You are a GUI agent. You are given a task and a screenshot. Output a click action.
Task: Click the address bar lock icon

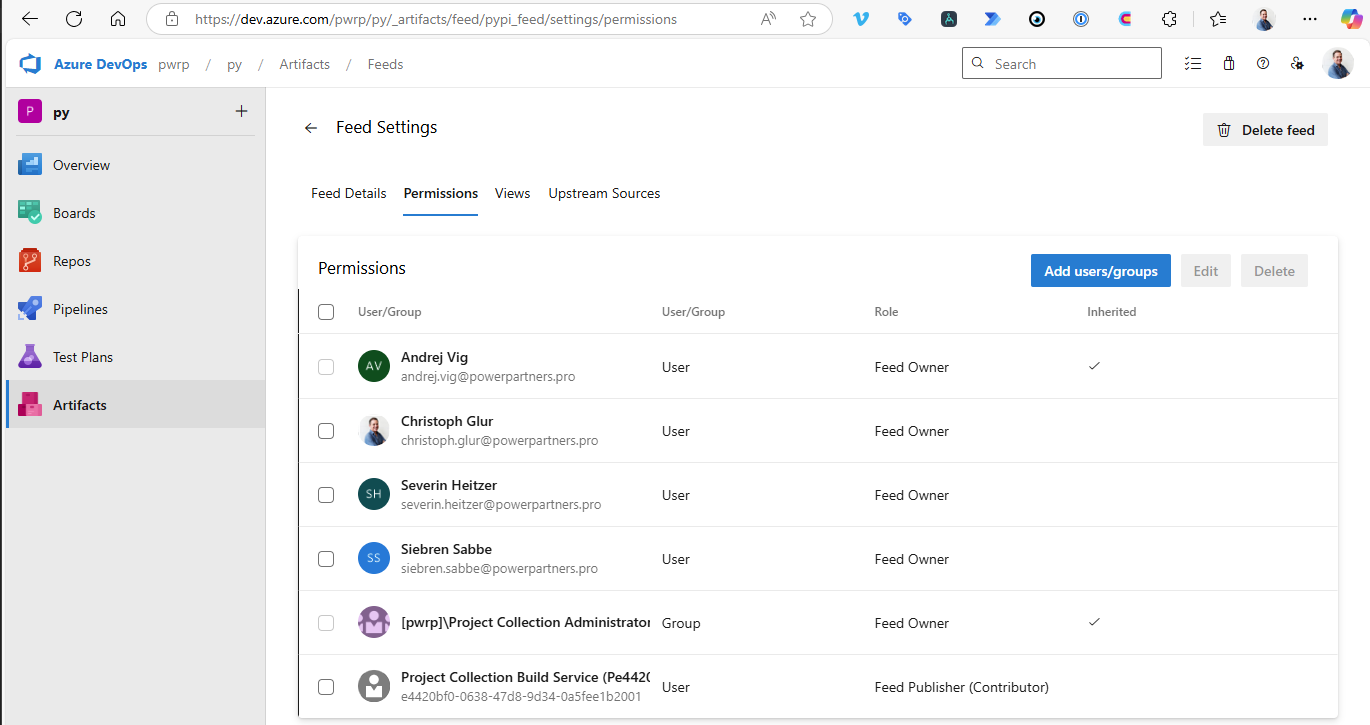click(172, 19)
